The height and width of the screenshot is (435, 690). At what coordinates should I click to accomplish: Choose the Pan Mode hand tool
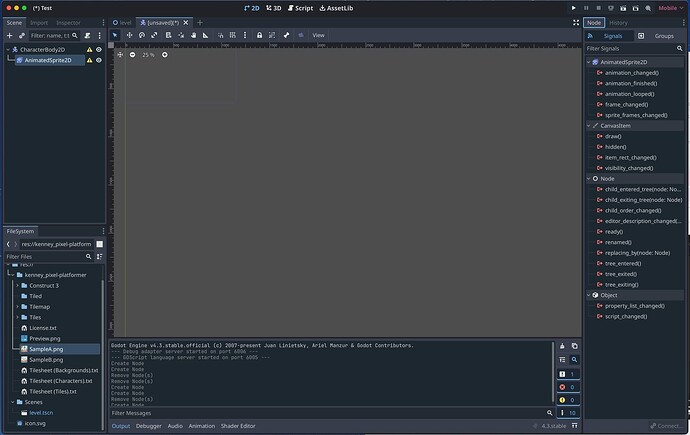pyautogui.click(x=193, y=35)
